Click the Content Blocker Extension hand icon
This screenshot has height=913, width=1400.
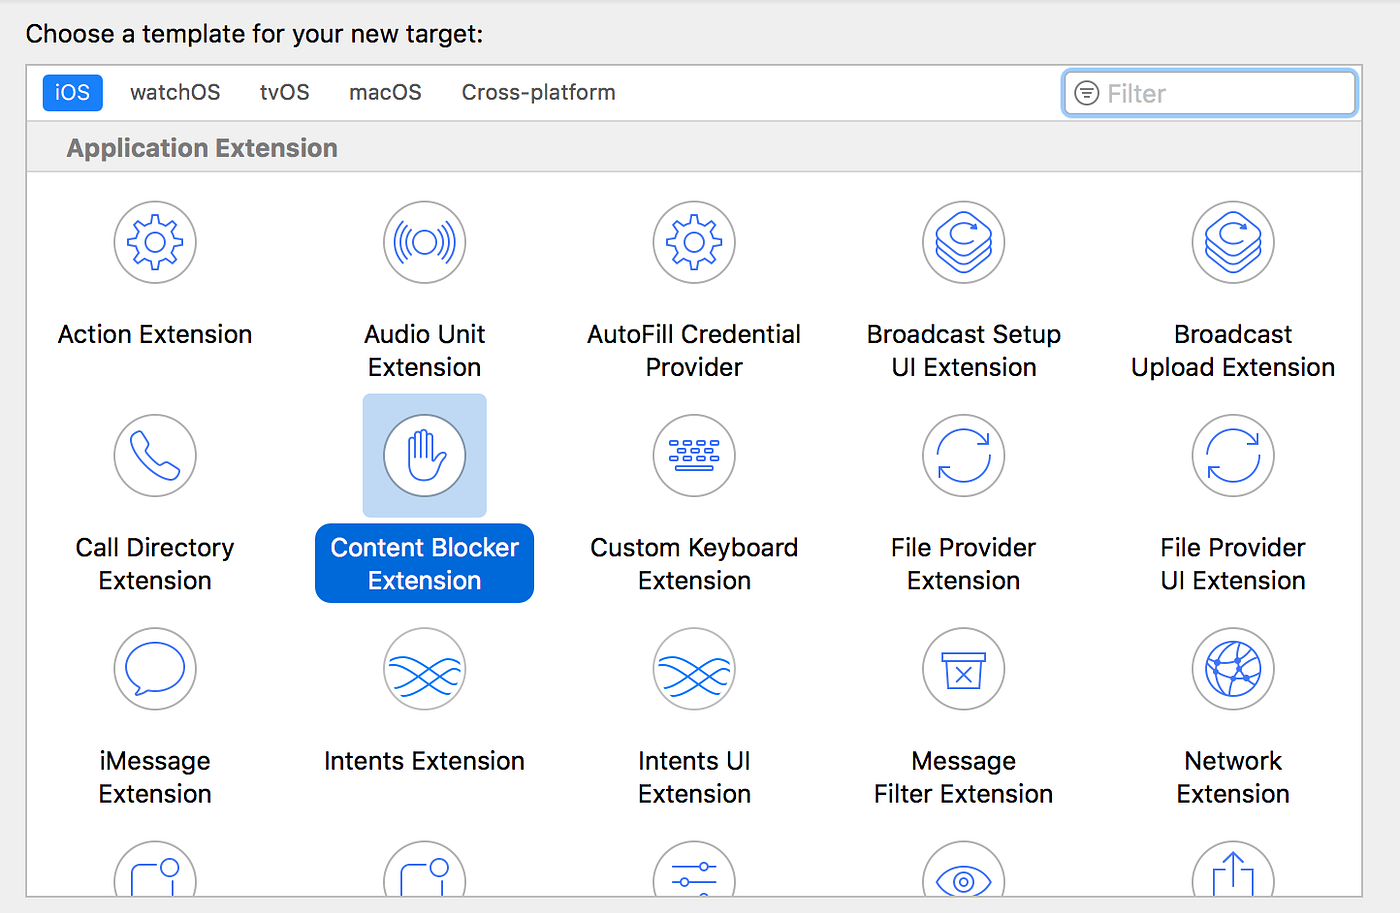424,455
